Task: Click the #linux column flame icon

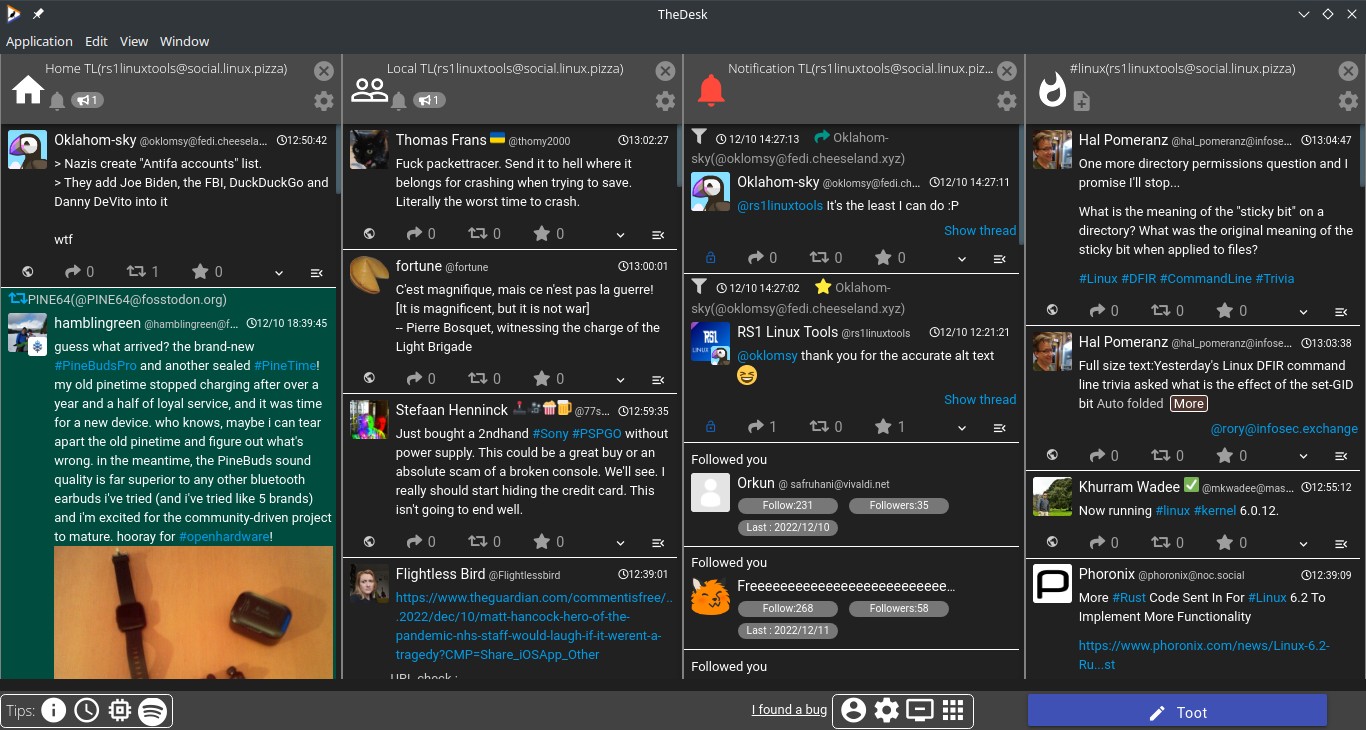Action: (x=1052, y=90)
